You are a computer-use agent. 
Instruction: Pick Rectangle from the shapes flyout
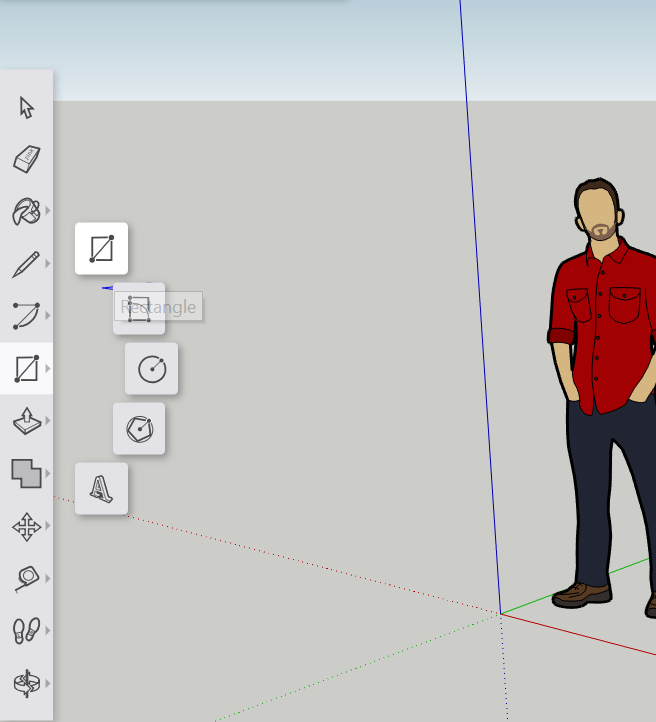tap(101, 248)
